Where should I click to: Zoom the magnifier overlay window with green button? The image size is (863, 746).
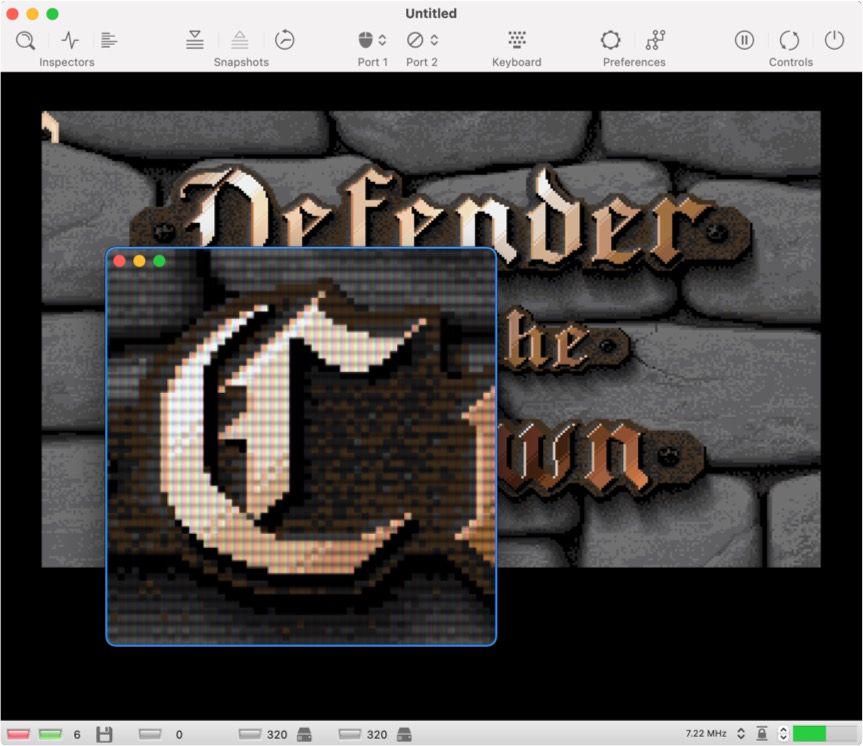(x=160, y=261)
